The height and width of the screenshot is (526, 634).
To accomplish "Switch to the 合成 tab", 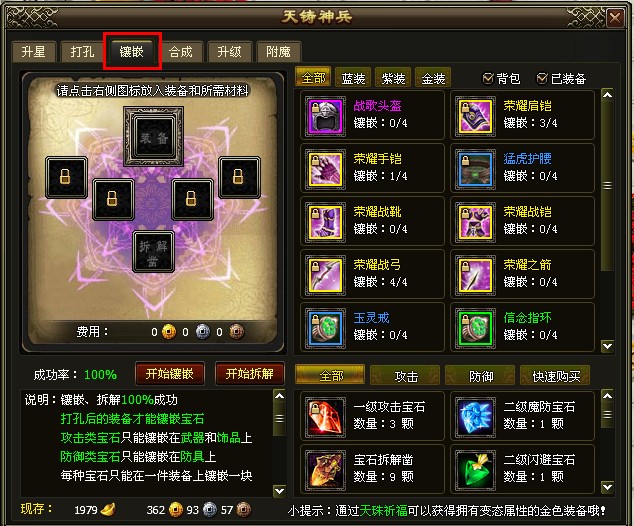I will click(x=180, y=52).
